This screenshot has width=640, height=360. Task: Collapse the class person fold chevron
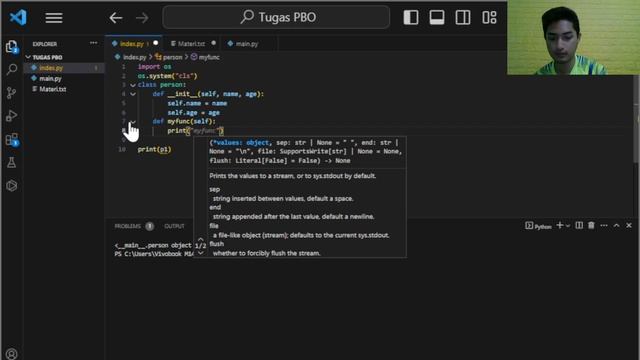pos(133,85)
